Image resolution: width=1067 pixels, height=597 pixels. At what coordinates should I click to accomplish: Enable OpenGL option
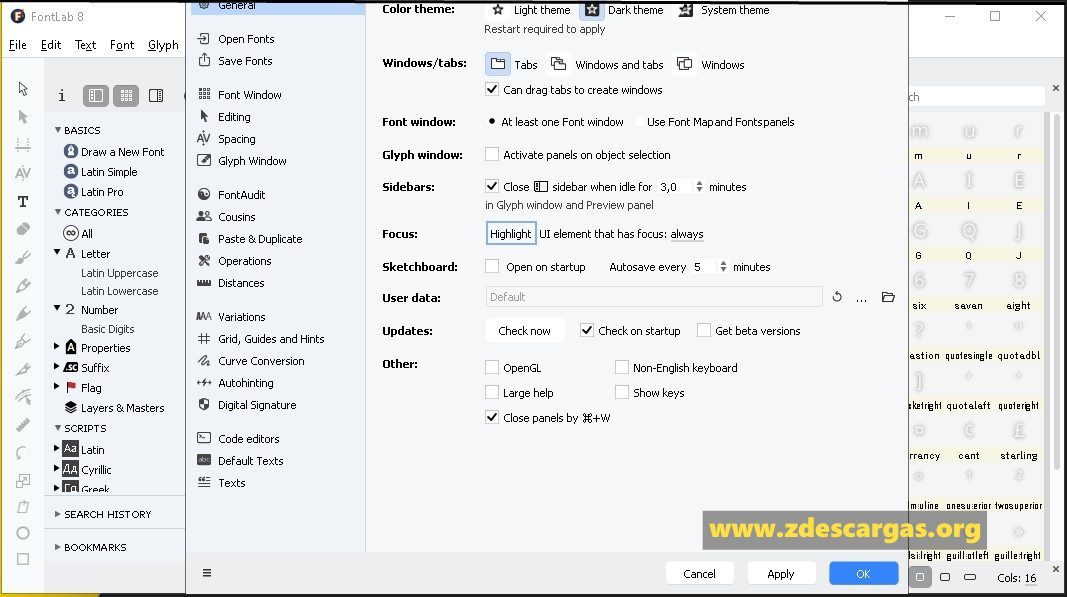click(492, 367)
